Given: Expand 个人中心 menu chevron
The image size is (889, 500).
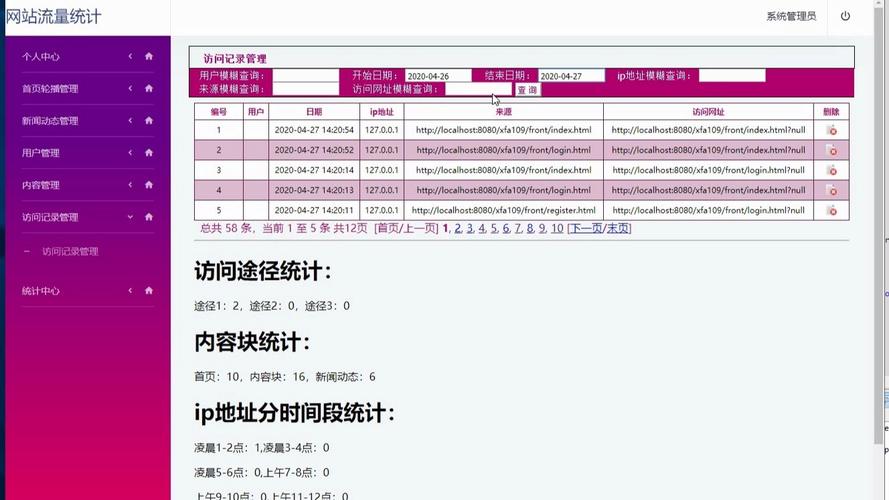Looking at the screenshot, I should 130,56.
